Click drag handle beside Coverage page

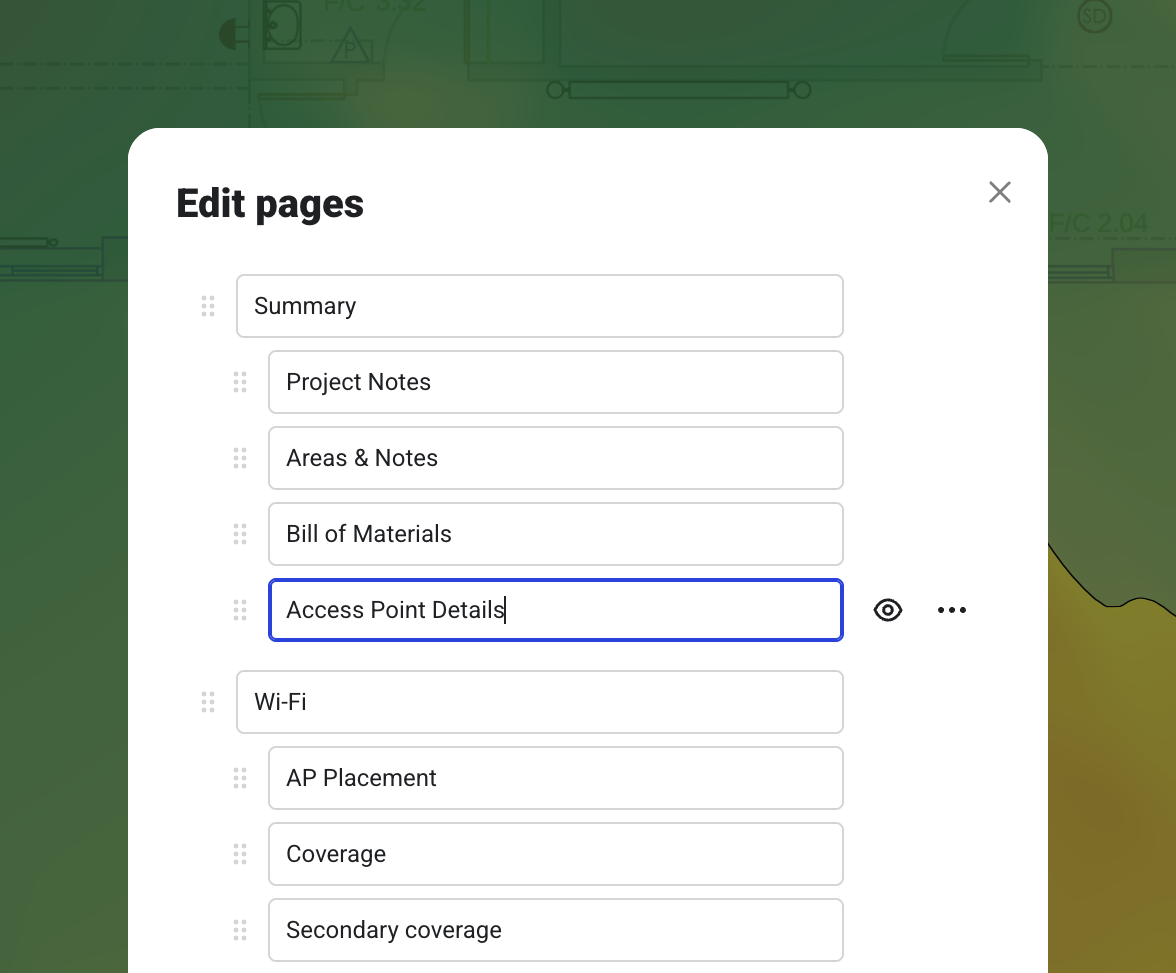pyautogui.click(x=240, y=854)
